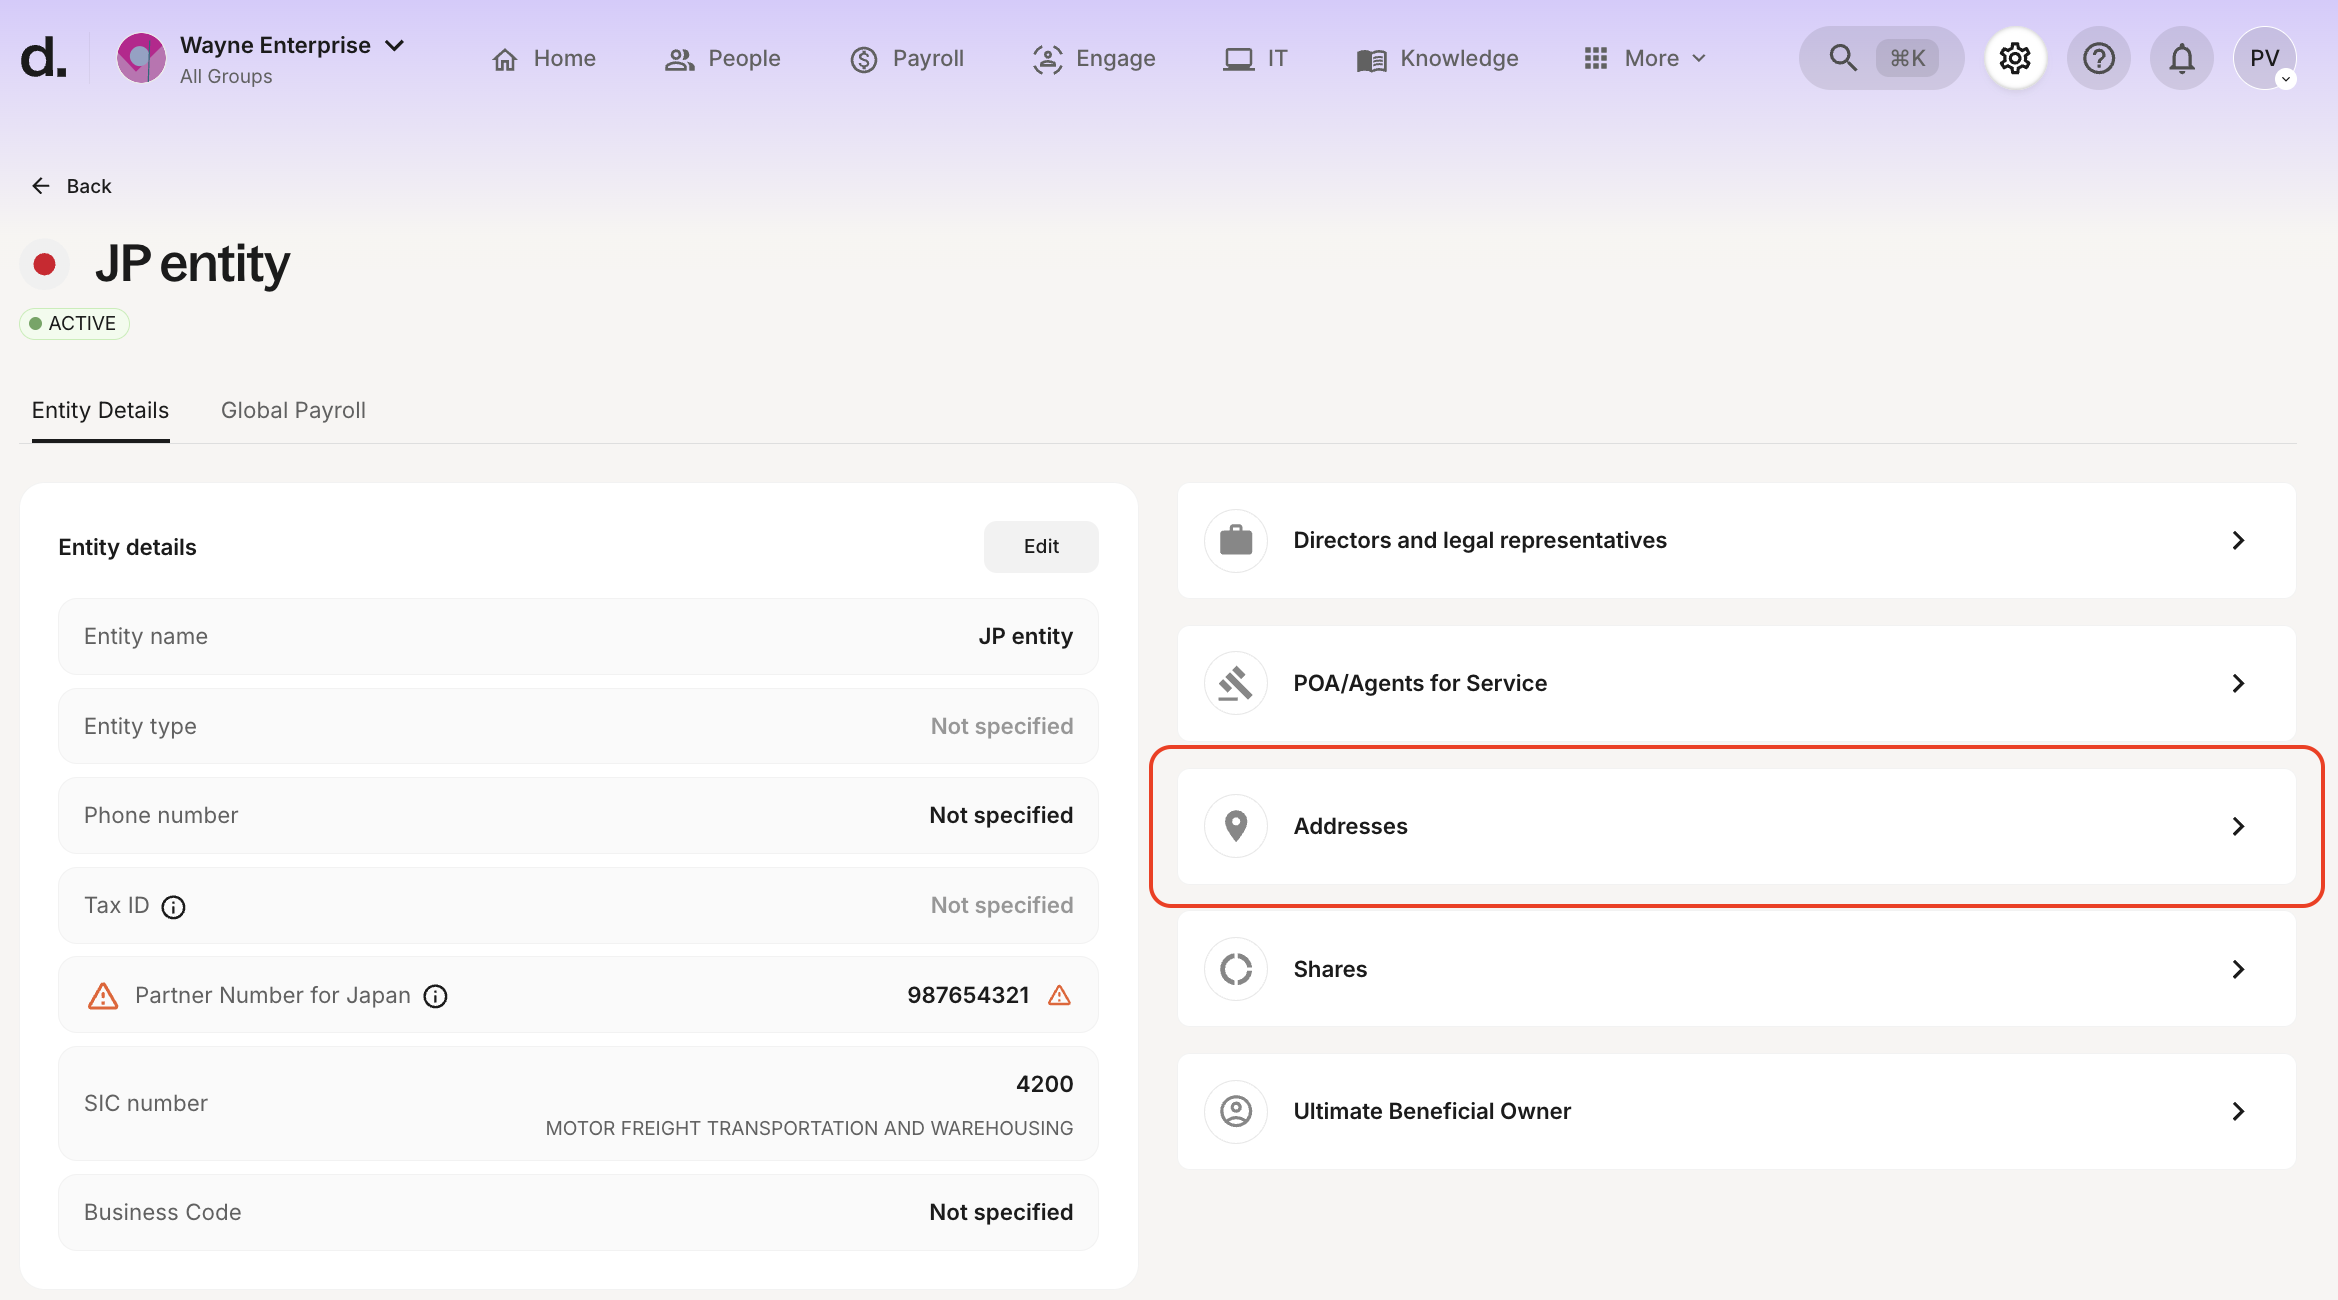Screen dimensions: 2338x1300
Task: Expand POA/Agents for Service chevron
Action: coord(2238,684)
